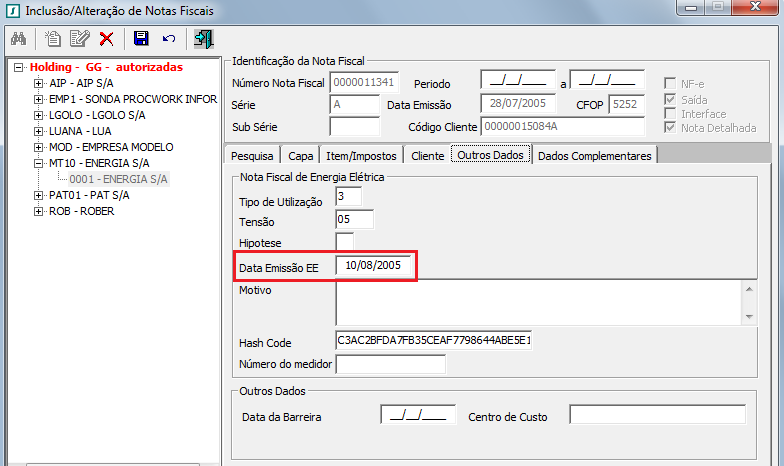784x466 pixels.
Task: Collapse the MT10 - ENERGIA S/A node
Action: tap(39, 163)
